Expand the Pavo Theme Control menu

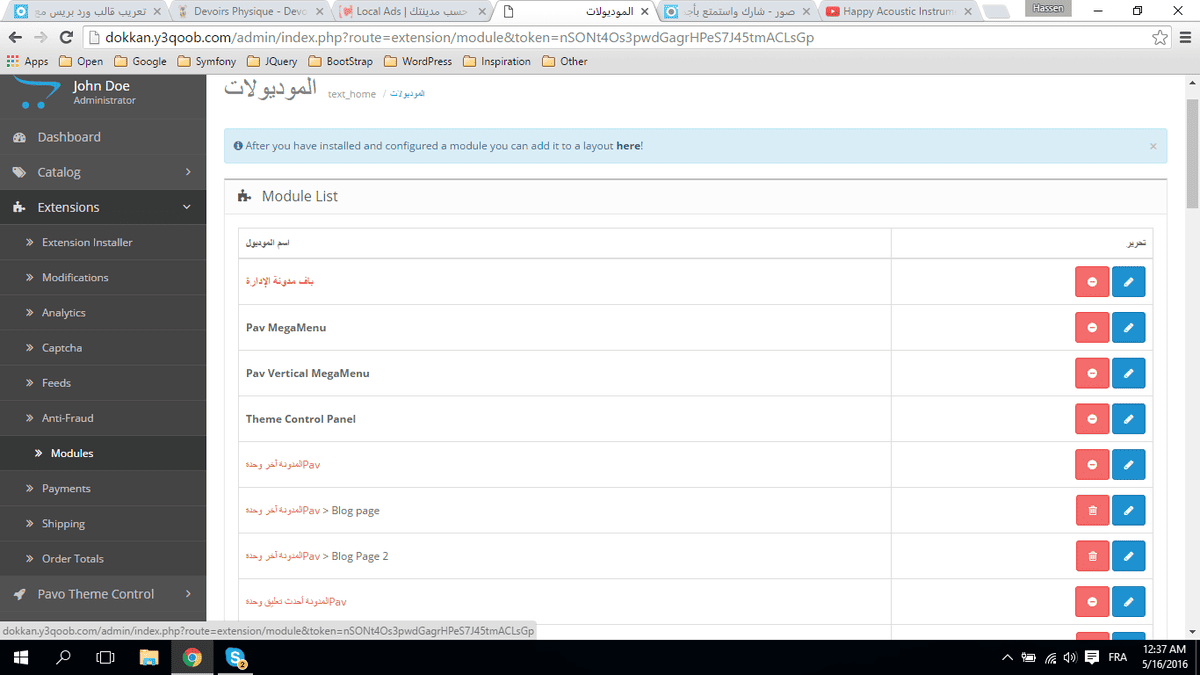pyautogui.click(x=103, y=594)
